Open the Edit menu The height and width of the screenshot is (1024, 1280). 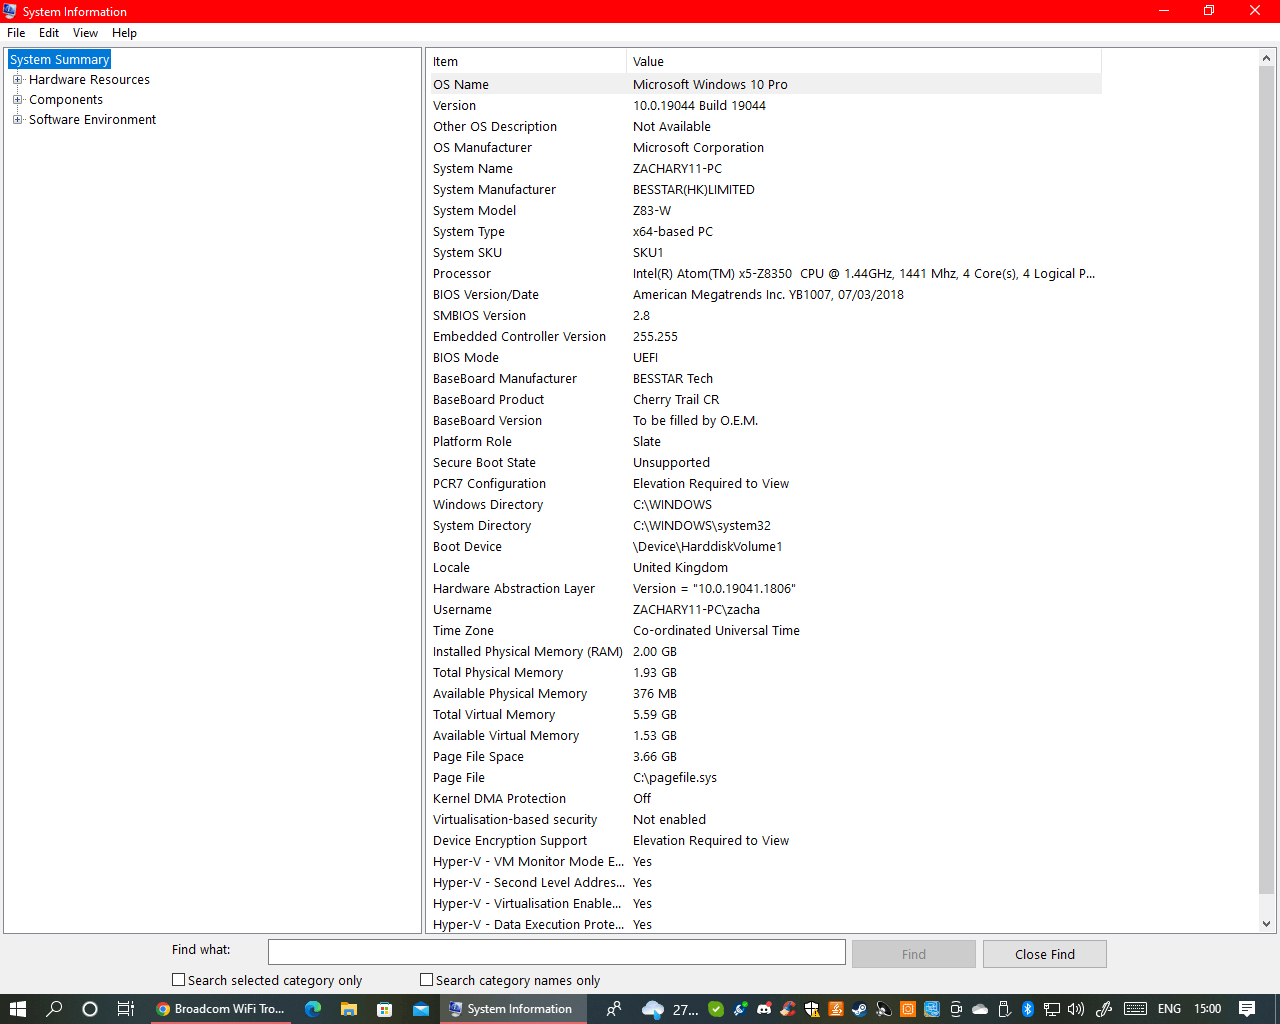point(49,33)
